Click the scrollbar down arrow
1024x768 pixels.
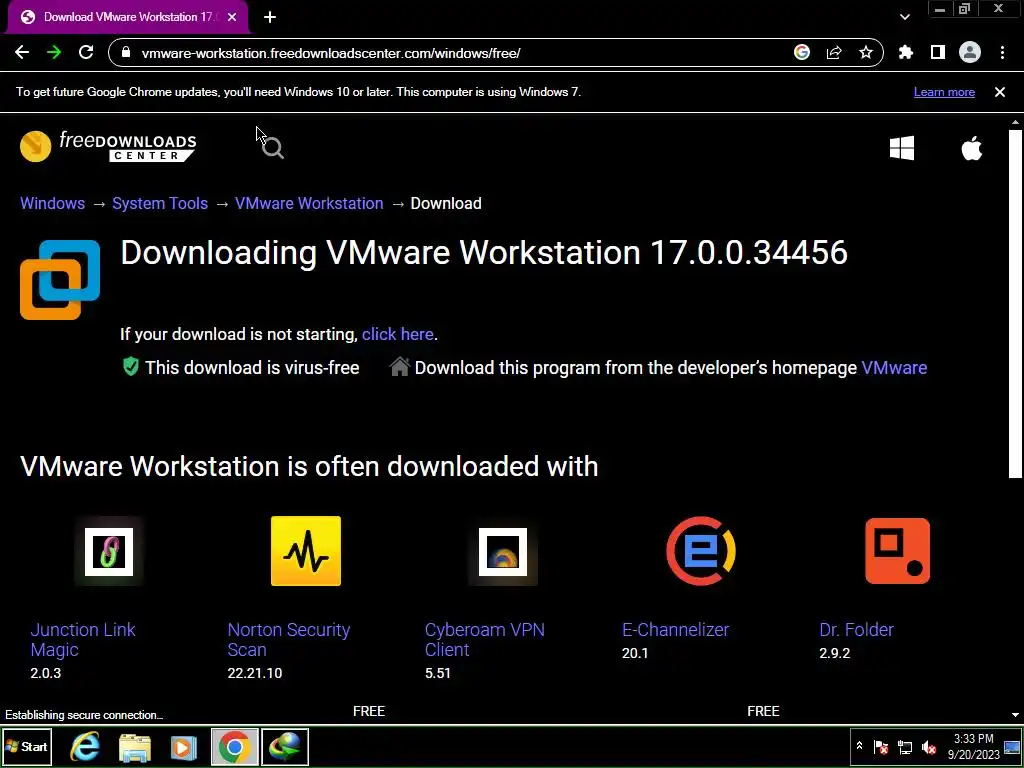click(x=1015, y=715)
